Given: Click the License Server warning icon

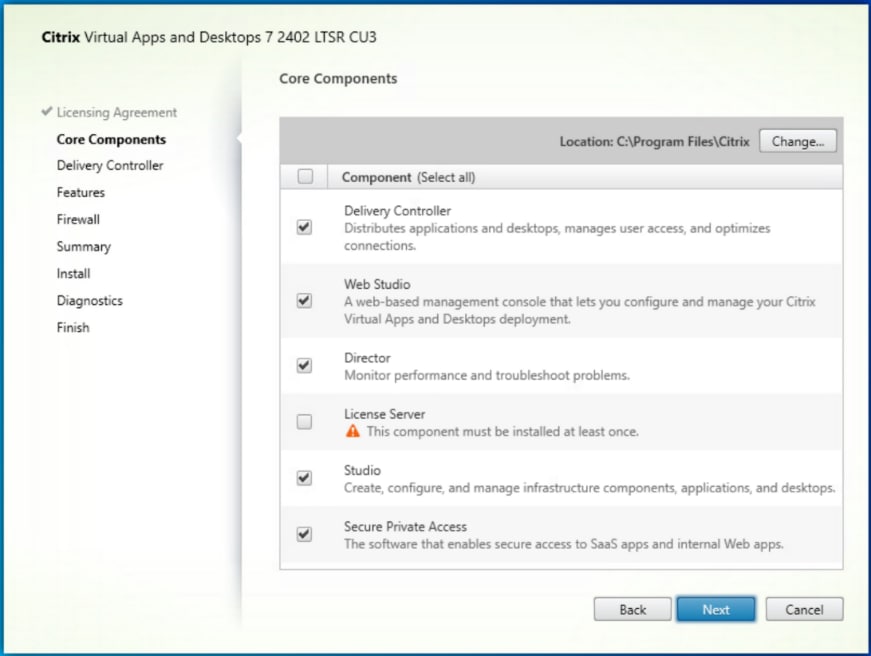Looking at the screenshot, I should [x=353, y=431].
